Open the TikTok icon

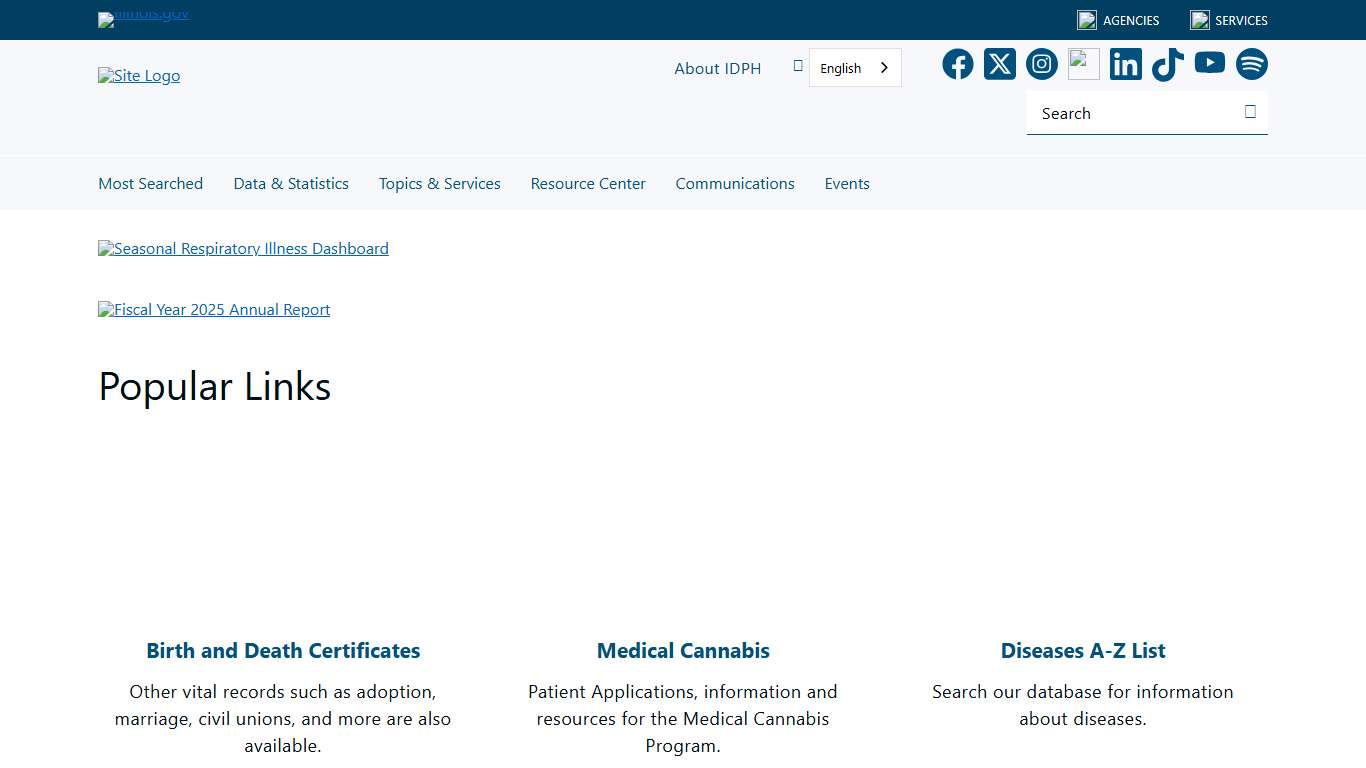pyautogui.click(x=1167, y=63)
